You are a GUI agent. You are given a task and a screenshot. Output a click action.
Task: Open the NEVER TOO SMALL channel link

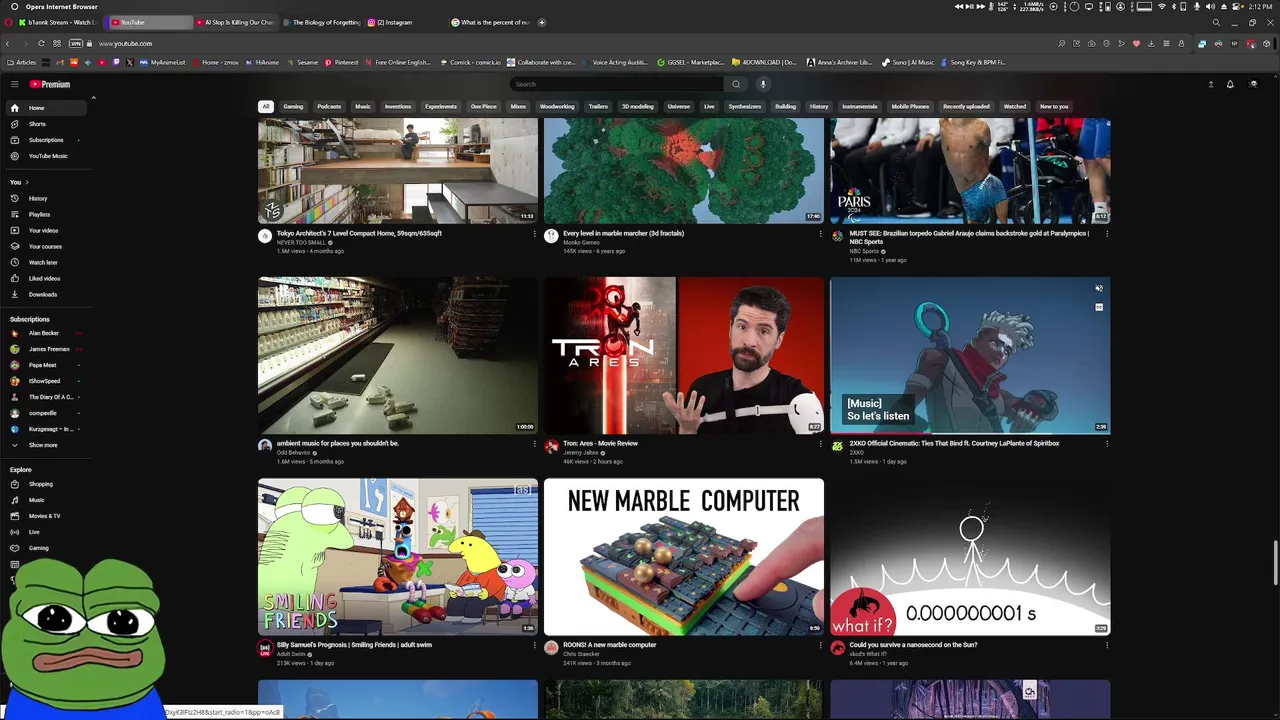[x=301, y=242]
